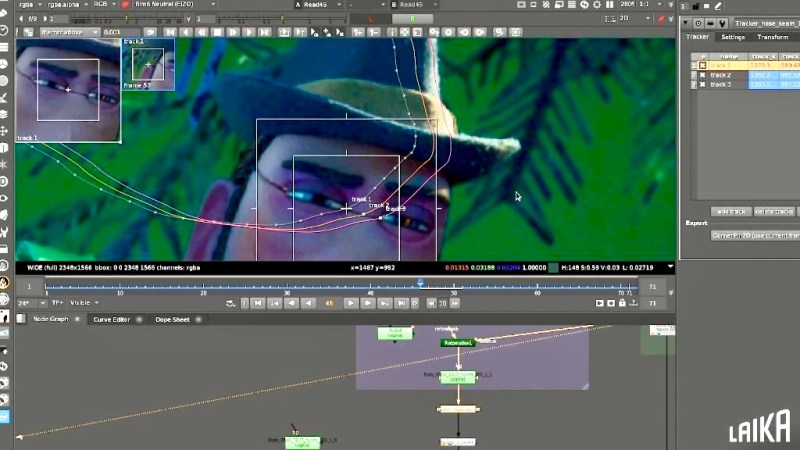The height and width of the screenshot is (450, 800).
Task: Open the 2D view mode dropdown
Action: [x=635, y=19]
